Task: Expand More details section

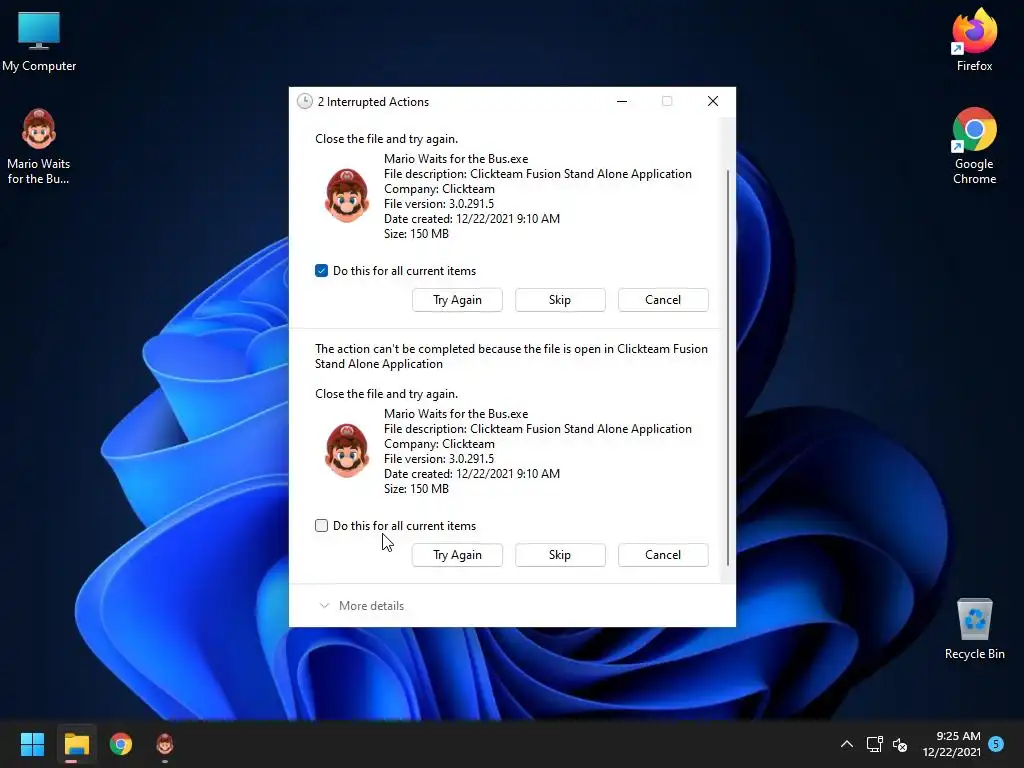Action: point(361,606)
